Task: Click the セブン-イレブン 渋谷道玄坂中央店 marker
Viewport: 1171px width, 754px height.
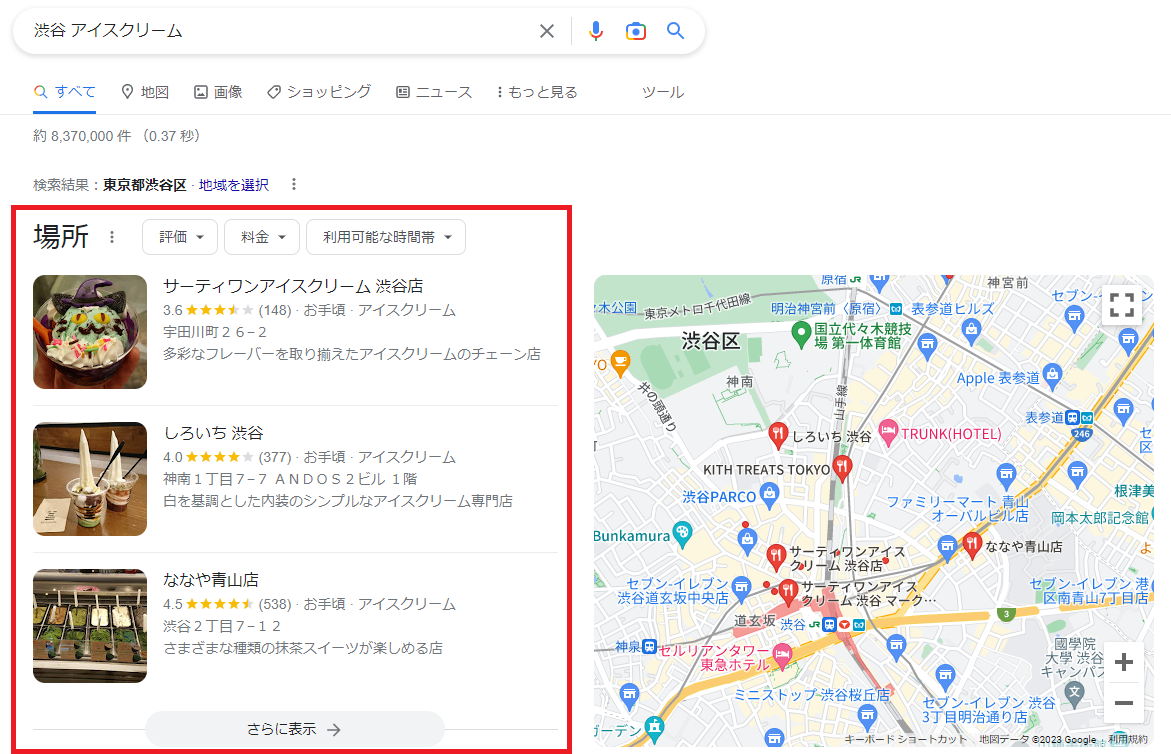Action: point(741,588)
